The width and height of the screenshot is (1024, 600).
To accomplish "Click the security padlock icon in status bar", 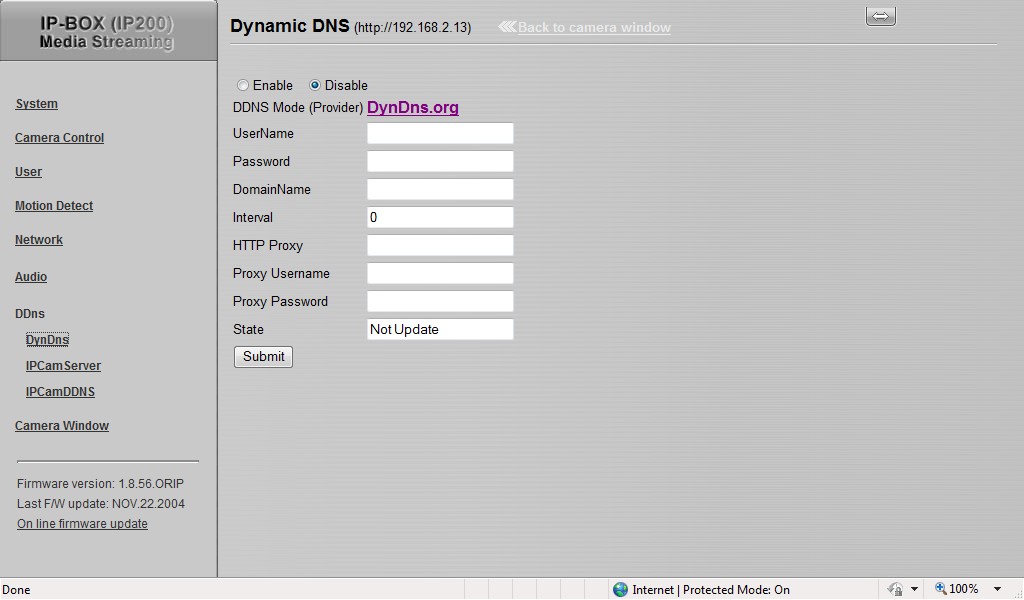I will point(895,590).
